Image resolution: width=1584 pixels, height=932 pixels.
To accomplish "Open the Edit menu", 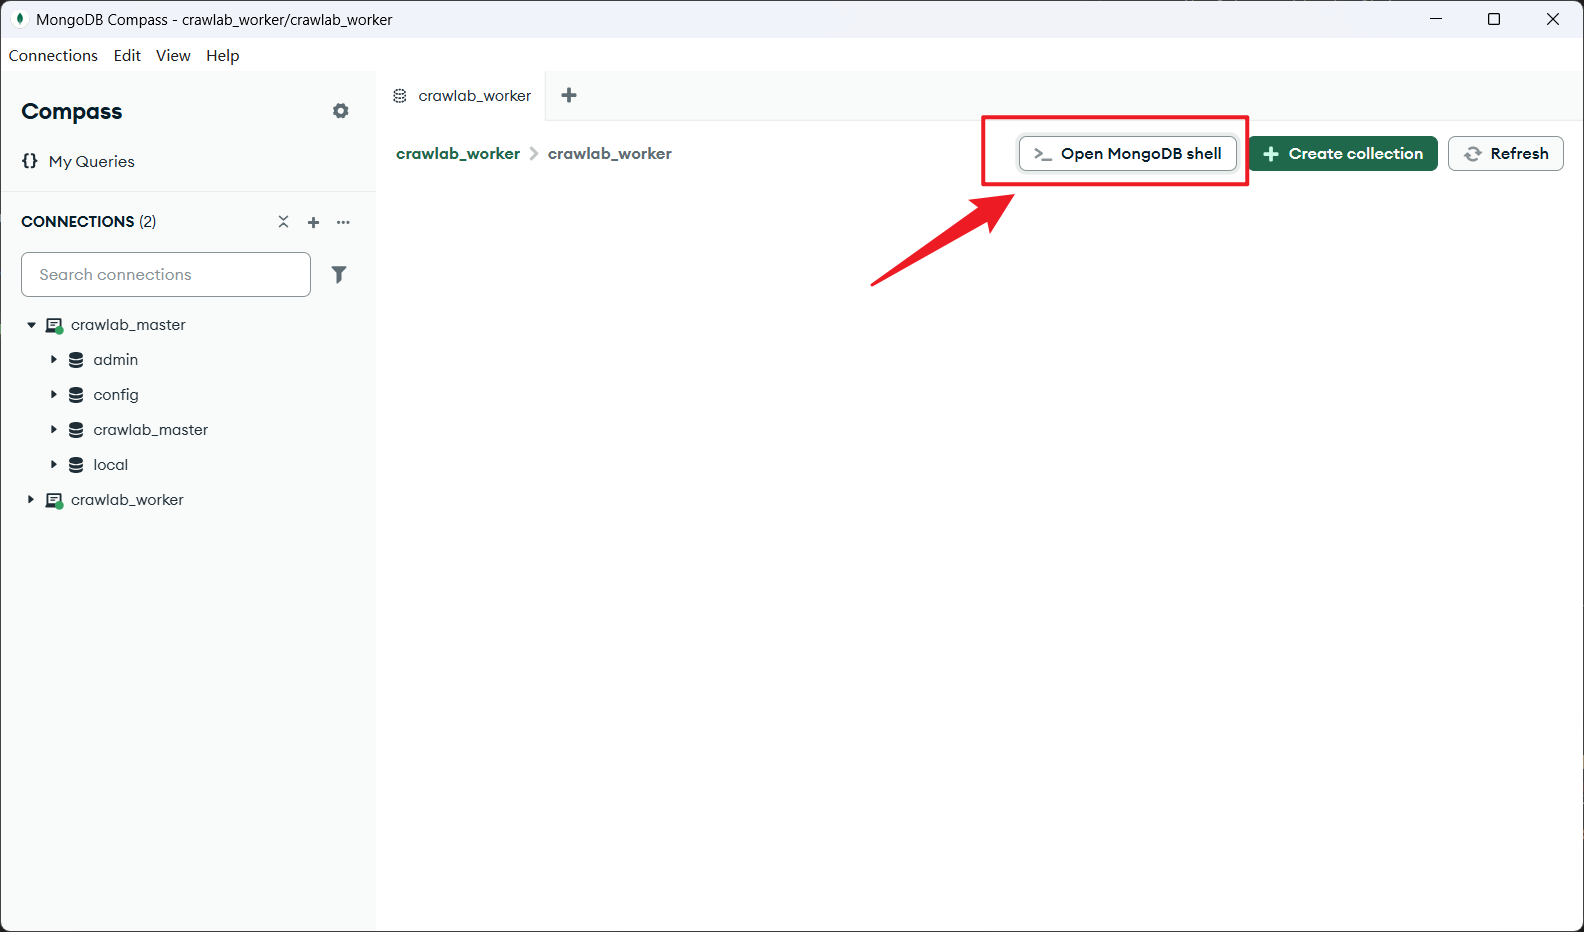I will (127, 56).
